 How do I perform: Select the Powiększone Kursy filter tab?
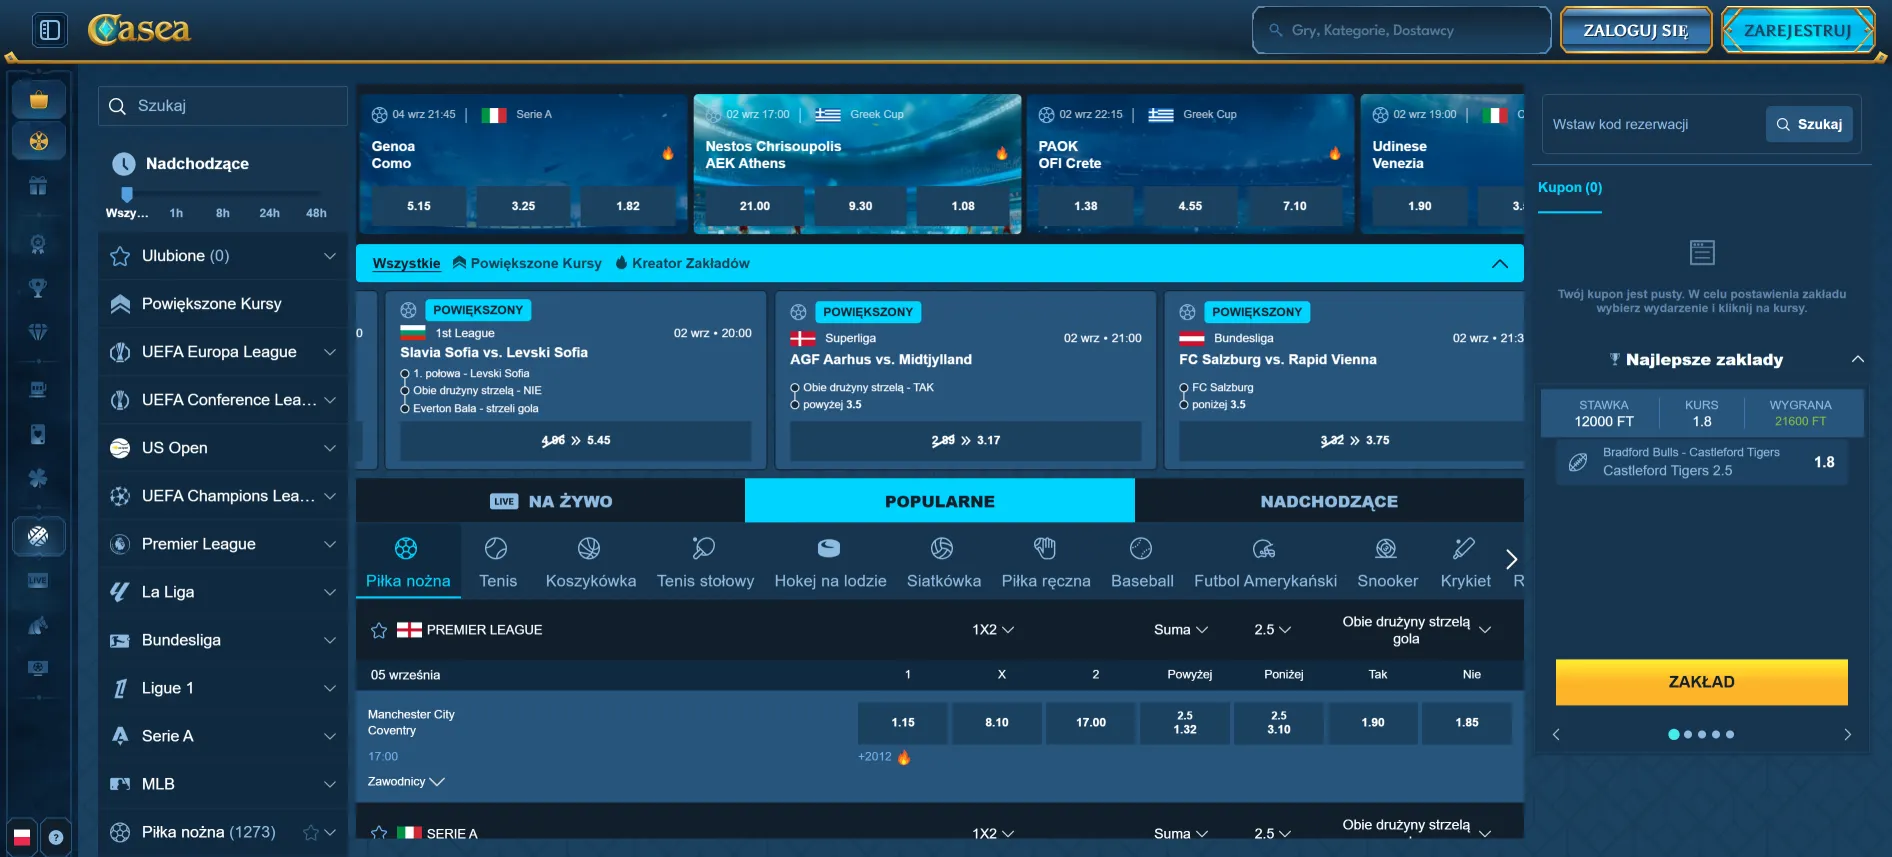527,263
